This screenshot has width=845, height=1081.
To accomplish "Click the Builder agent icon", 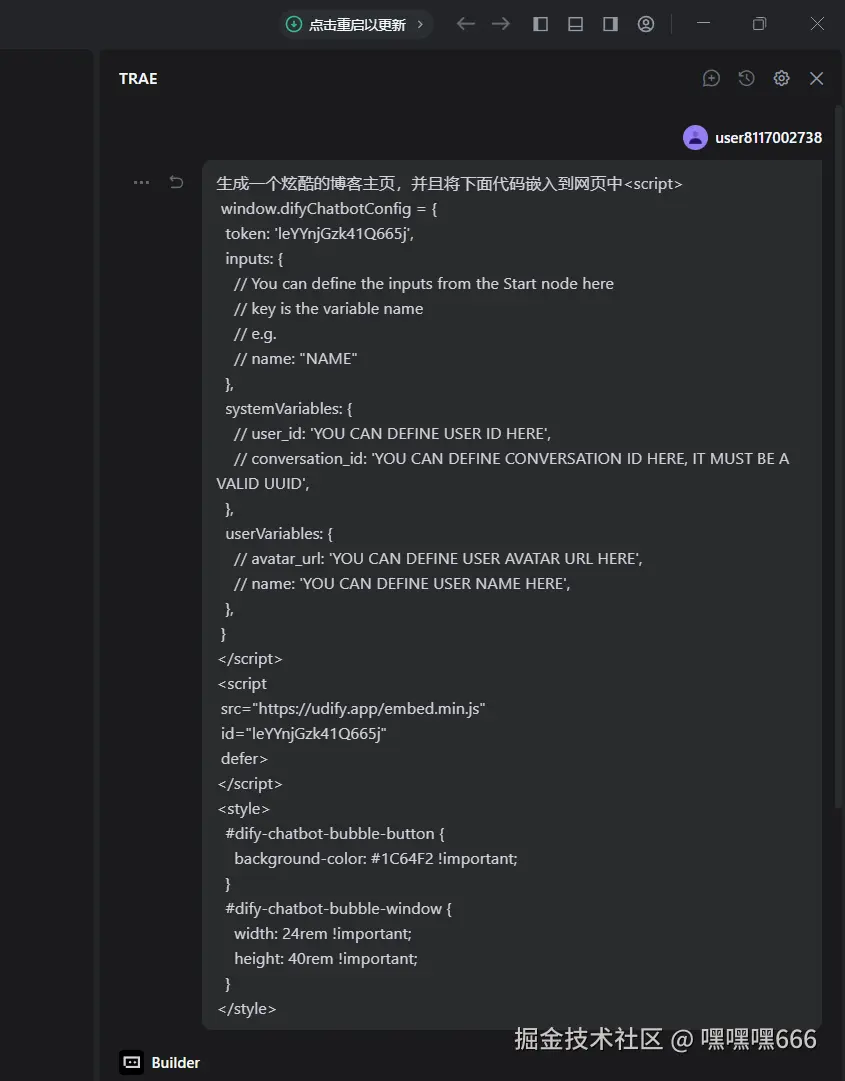I will pyautogui.click(x=132, y=1062).
